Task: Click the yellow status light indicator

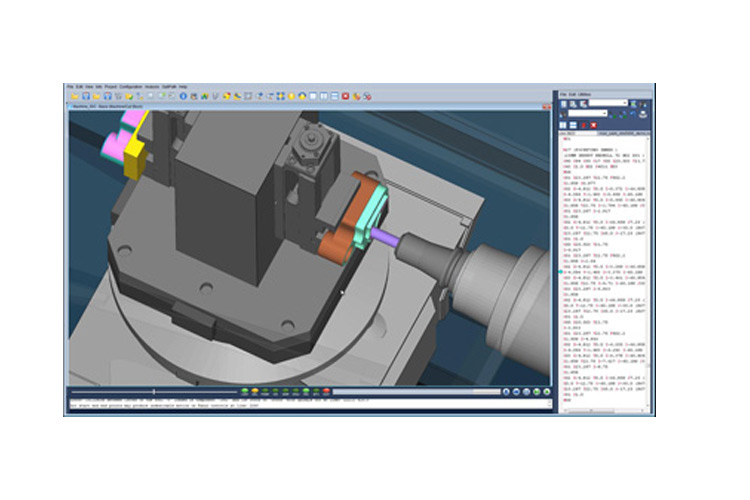Action: 255,391
